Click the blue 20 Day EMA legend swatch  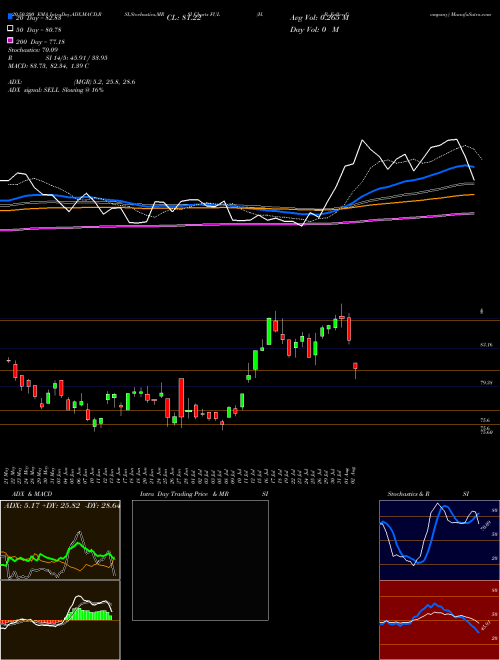[10, 17]
